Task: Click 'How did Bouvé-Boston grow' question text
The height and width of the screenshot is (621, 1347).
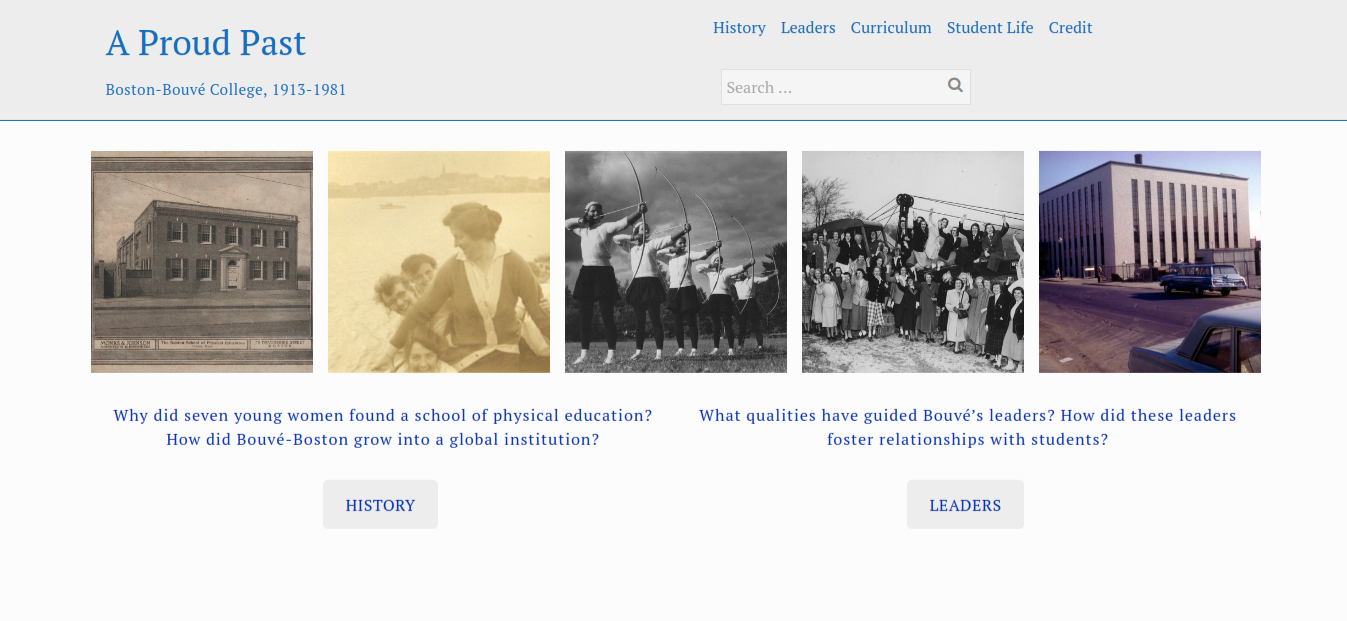Action: (383, 439)
